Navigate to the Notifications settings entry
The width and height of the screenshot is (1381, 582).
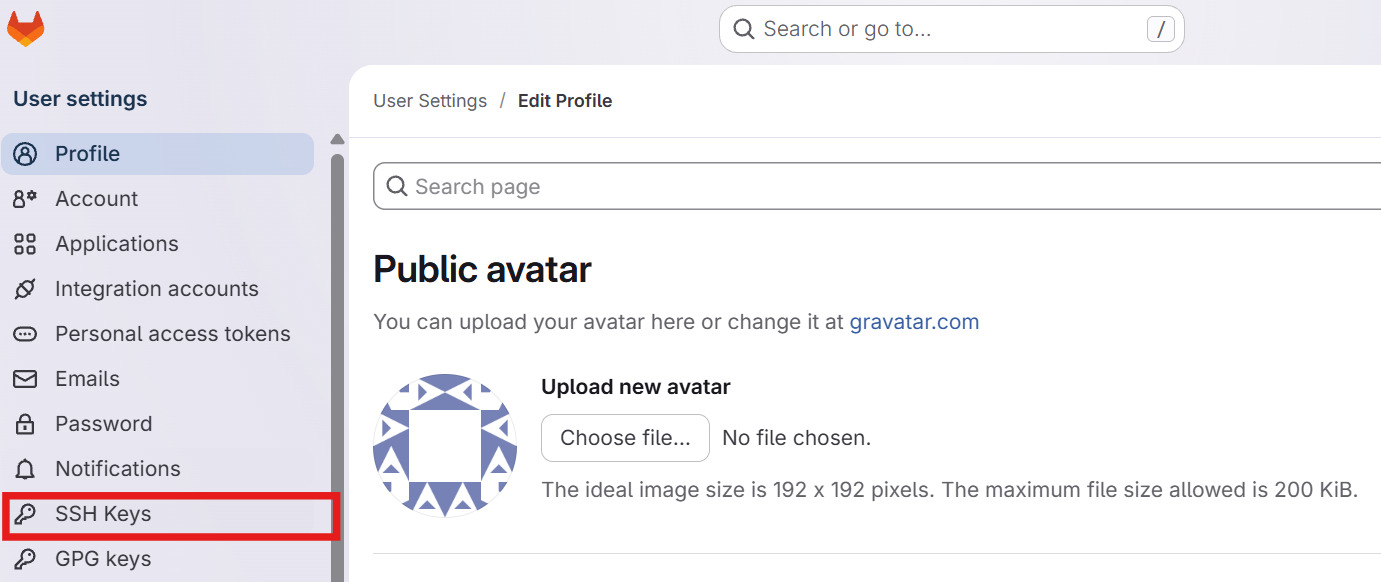[x=117, y=468]
